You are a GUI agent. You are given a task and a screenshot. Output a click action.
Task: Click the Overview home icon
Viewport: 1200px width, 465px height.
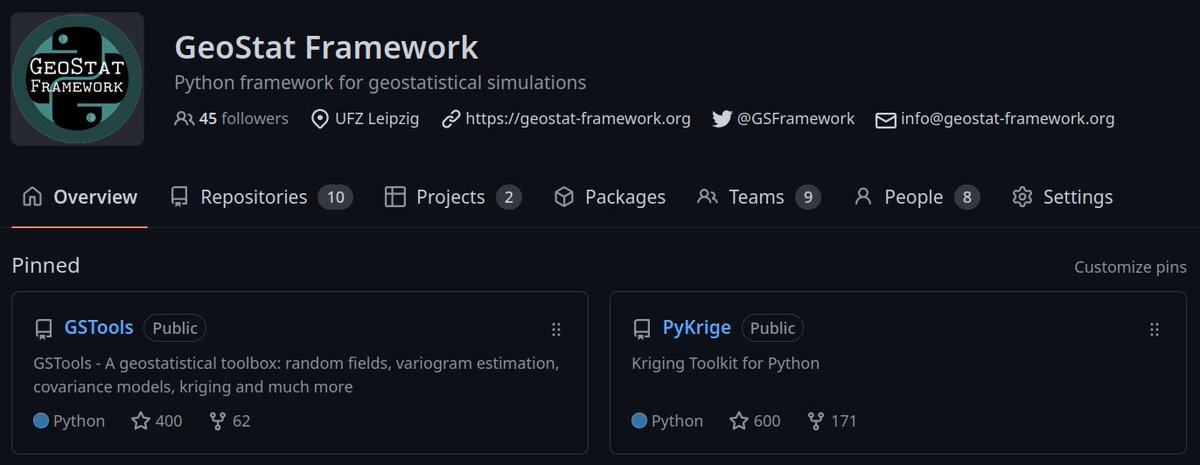pos(32,197)
